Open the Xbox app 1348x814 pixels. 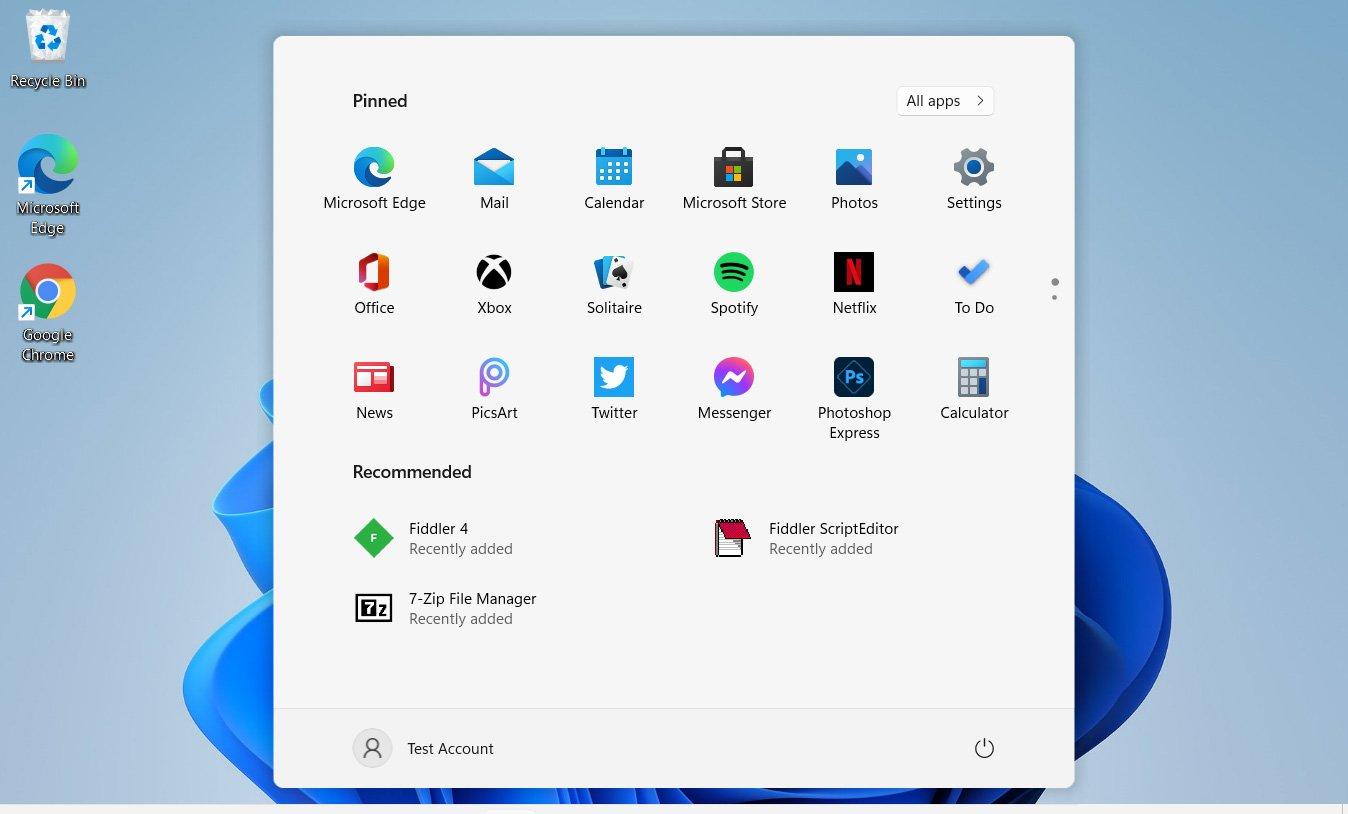point(494,284)
